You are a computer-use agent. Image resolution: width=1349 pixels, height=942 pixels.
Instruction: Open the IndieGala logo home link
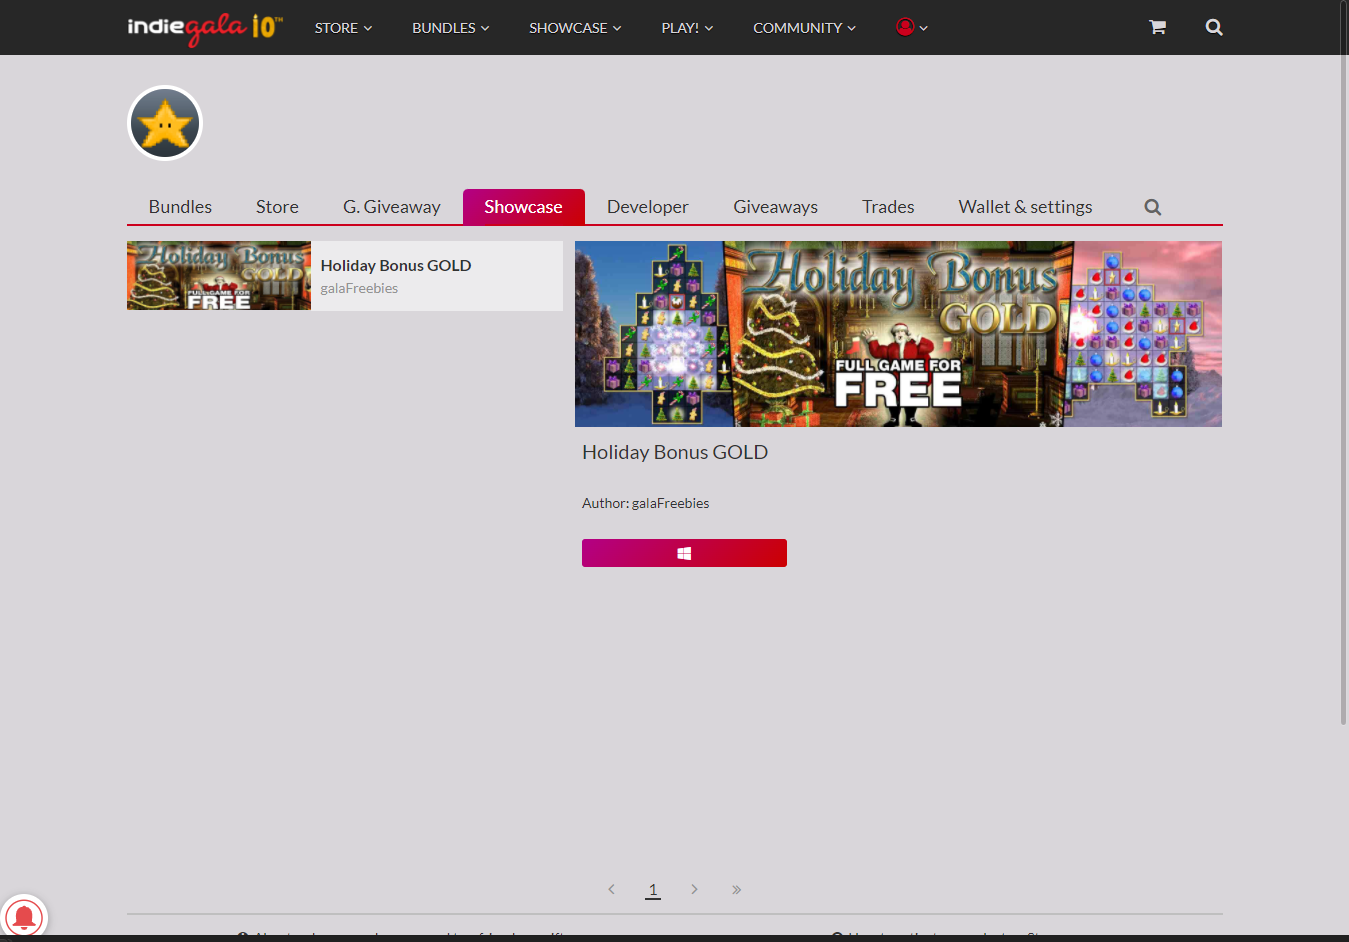click(205, 28)
